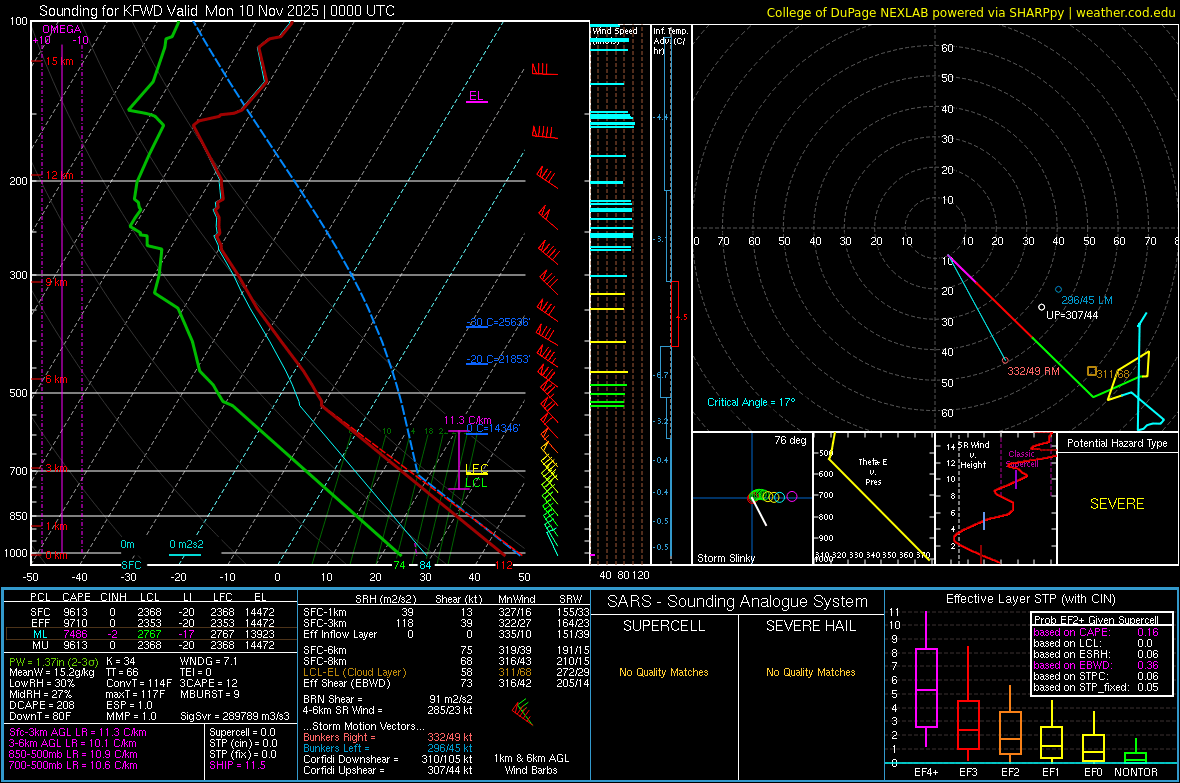This screenshot has width=1180, height=783.
Task: Select the SFC parcel row
Action: point(150,611)
